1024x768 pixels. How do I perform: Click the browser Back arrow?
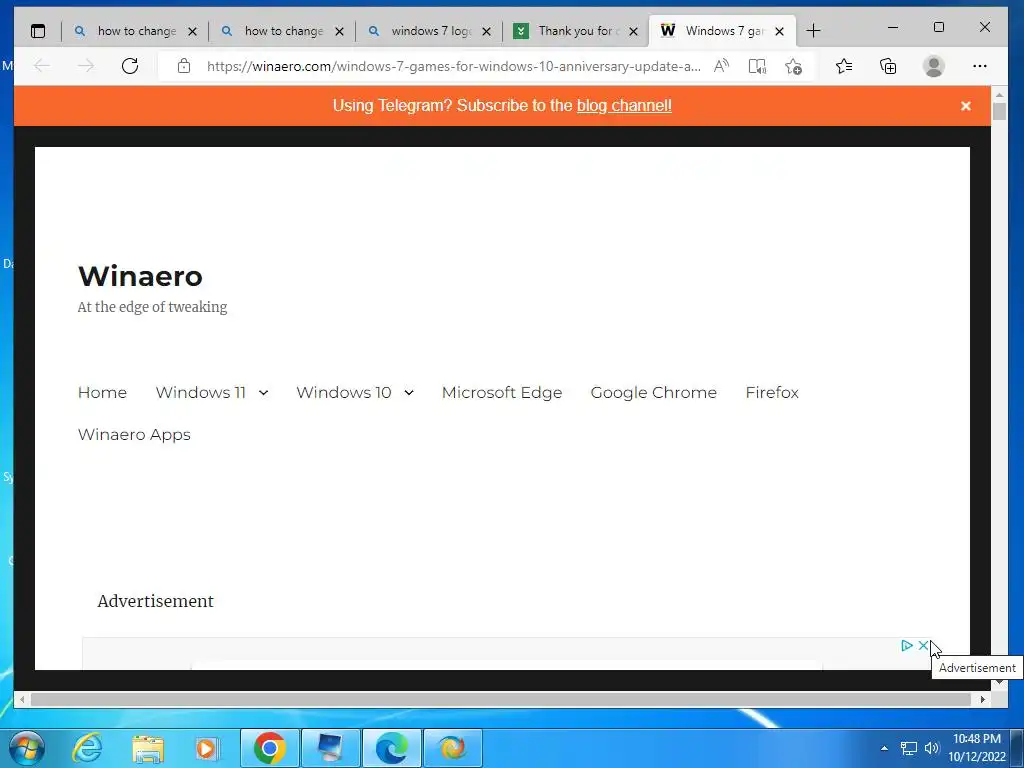point(42,66)
